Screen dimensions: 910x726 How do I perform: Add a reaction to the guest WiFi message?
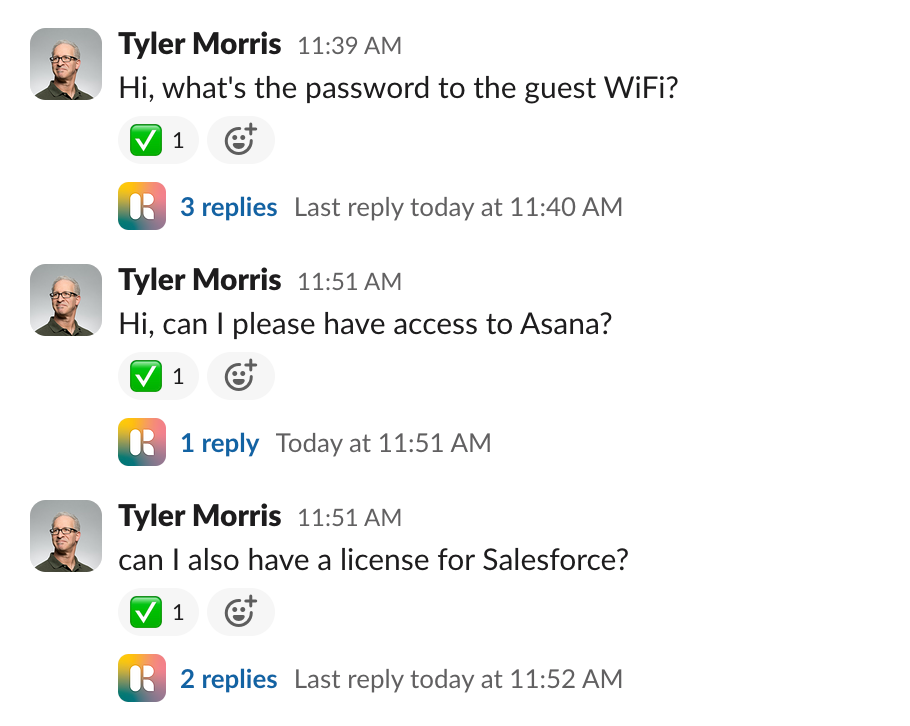coord(240,140)
